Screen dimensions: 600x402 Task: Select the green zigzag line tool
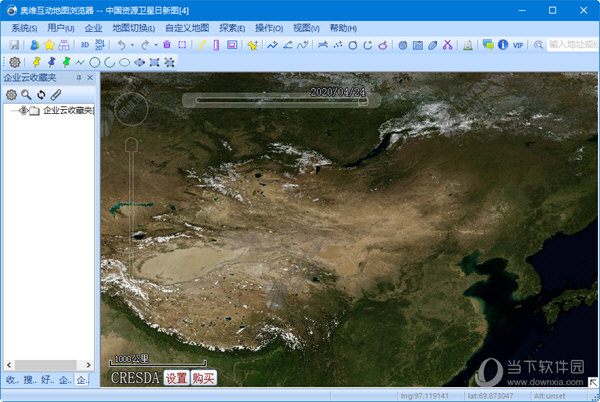point(80,62)
